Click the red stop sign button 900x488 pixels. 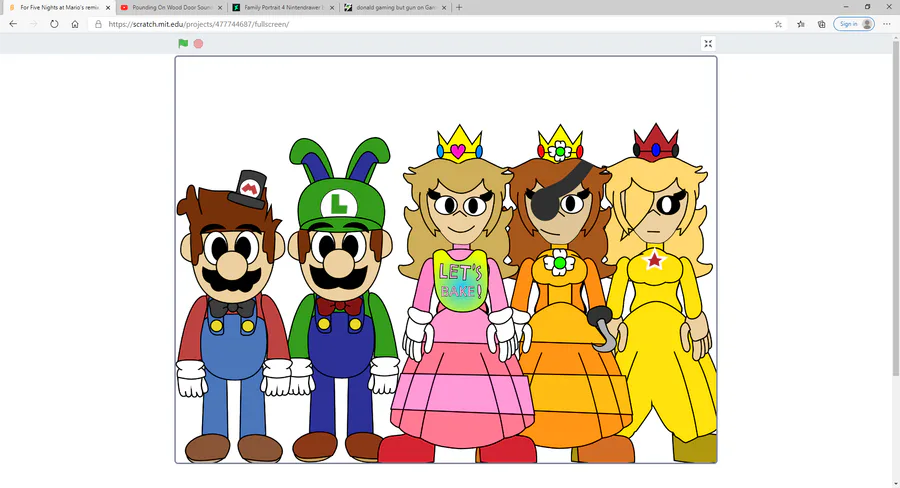pos(198,44)
